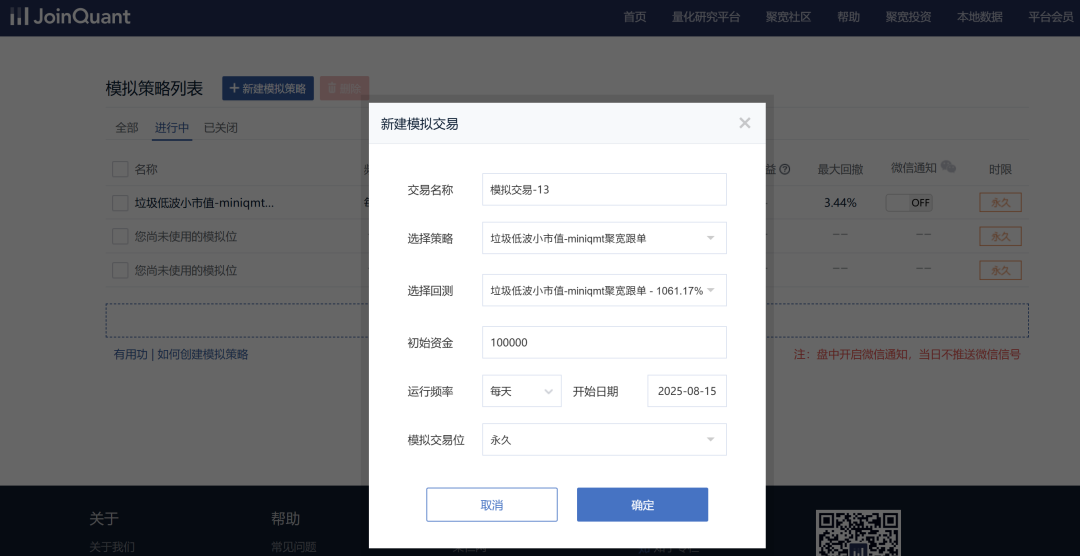Open the 选择策略 dropdown
Viewport: 1080px width, 556px height.
(x=604, y=238)
